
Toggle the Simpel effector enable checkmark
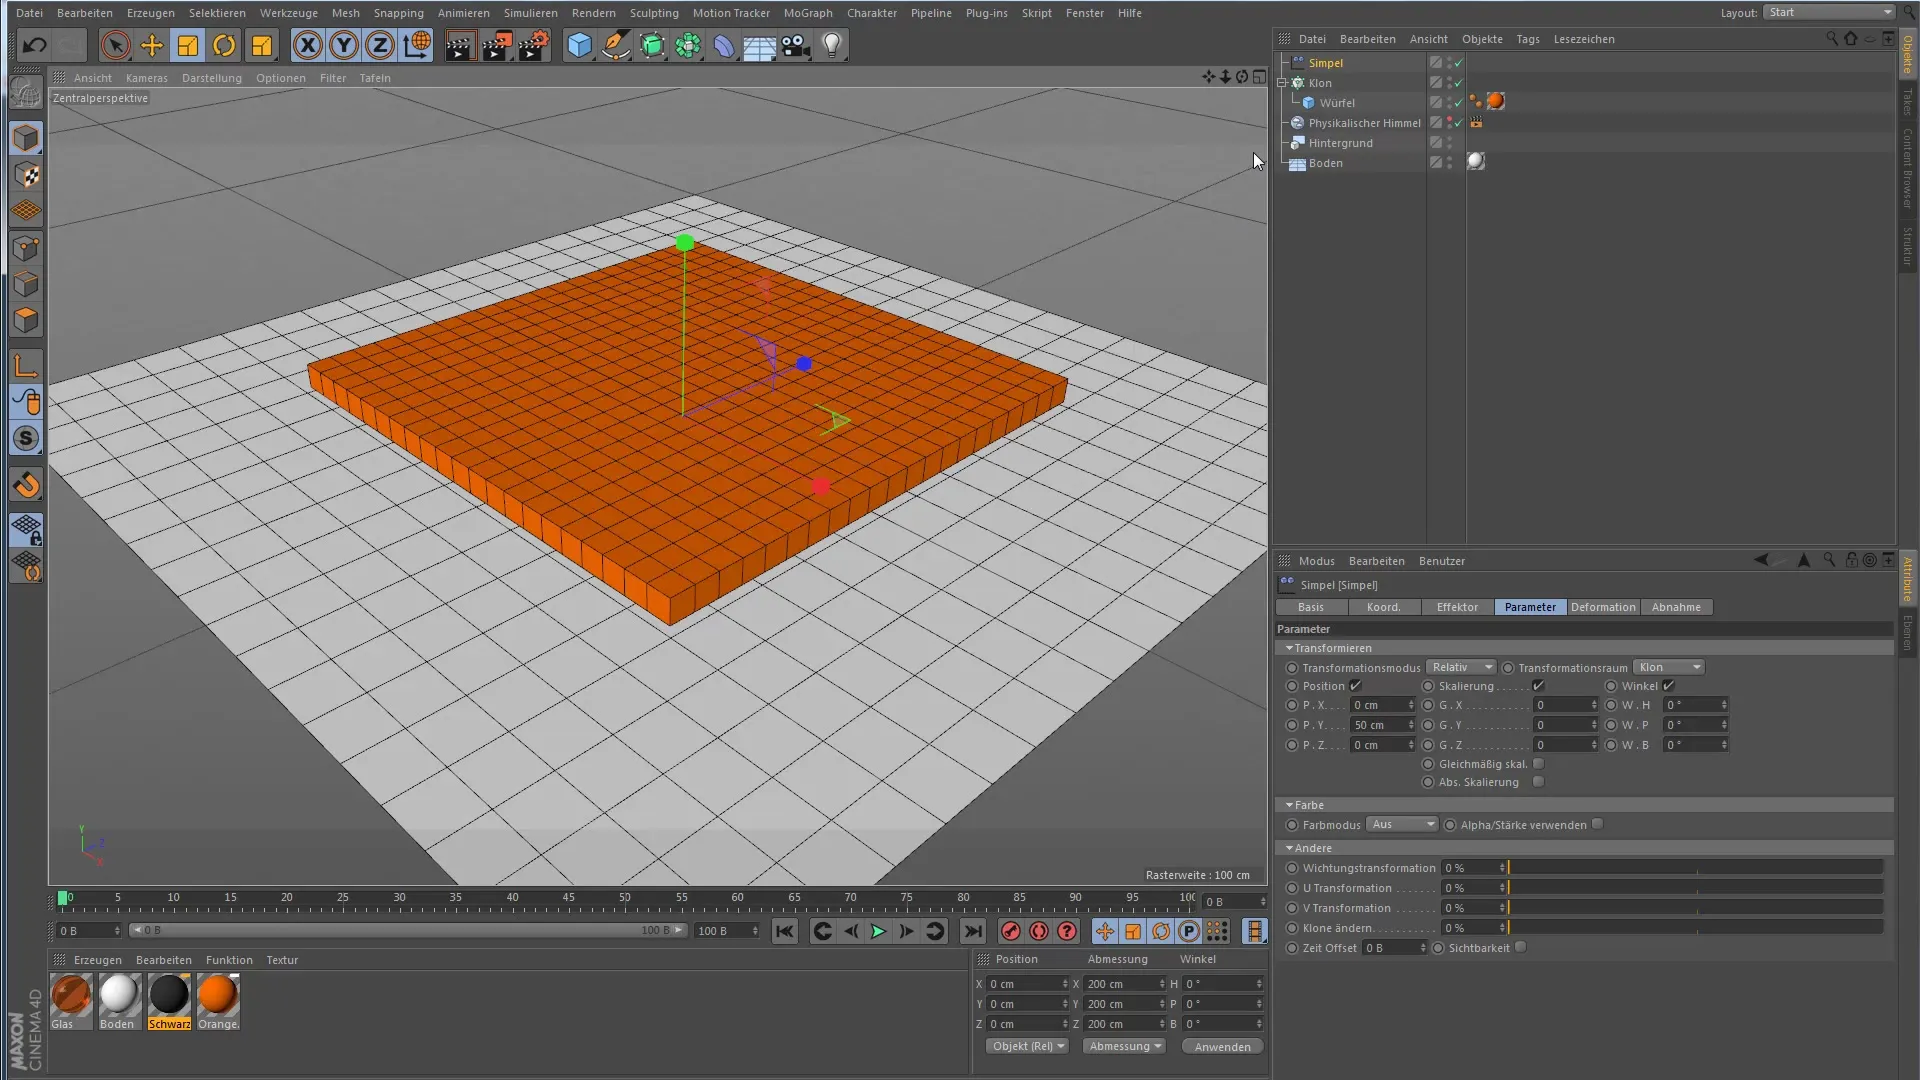(1459, 63)
